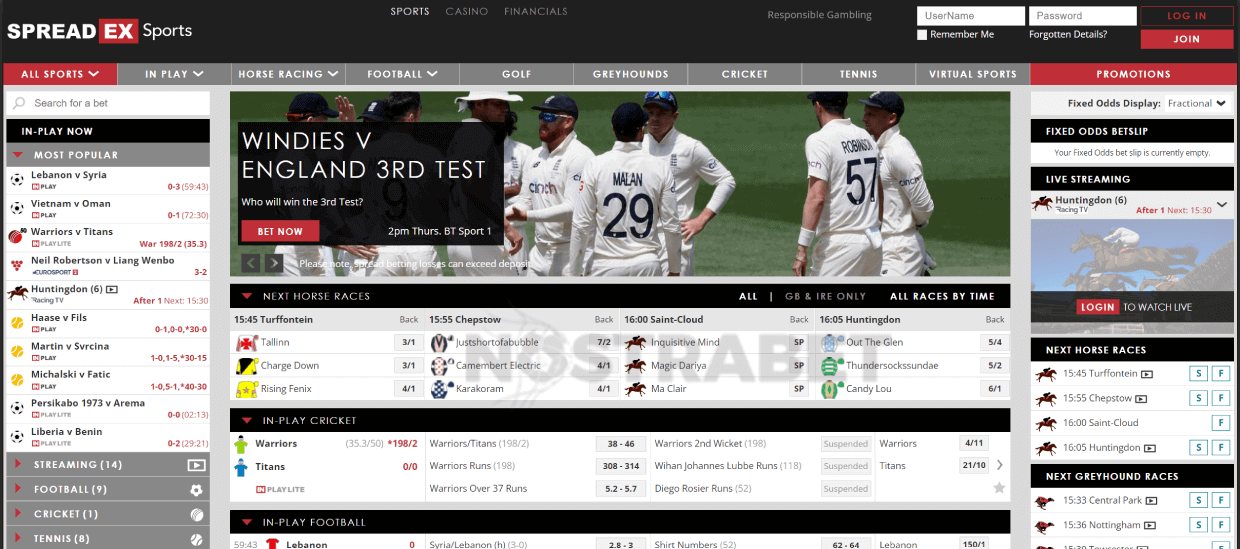
Task: Click the horse icon beside 15:45 Turffontein in sidebar
Action: point(1047,374)
